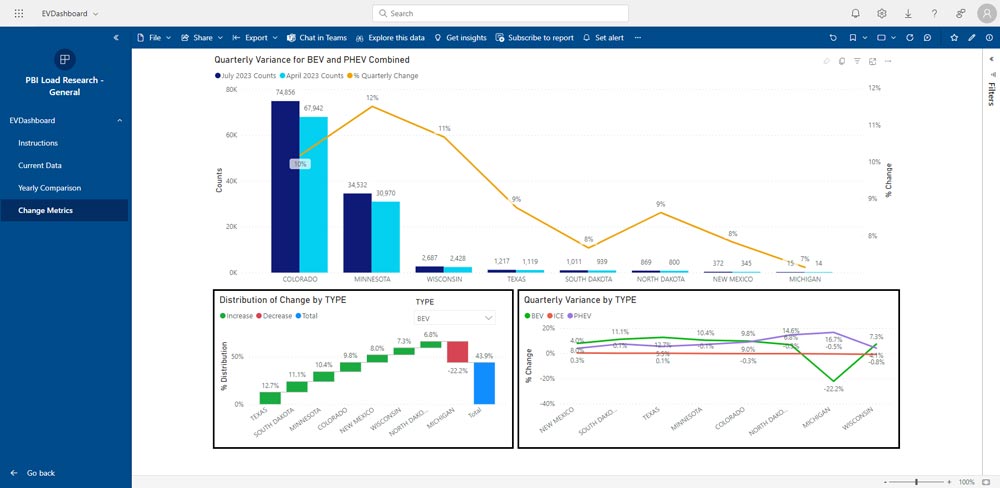Toggle the PHEV legend item in Quarterly Variance
This screenshot has height=488, width=1000.
click(x=580, y=315)
